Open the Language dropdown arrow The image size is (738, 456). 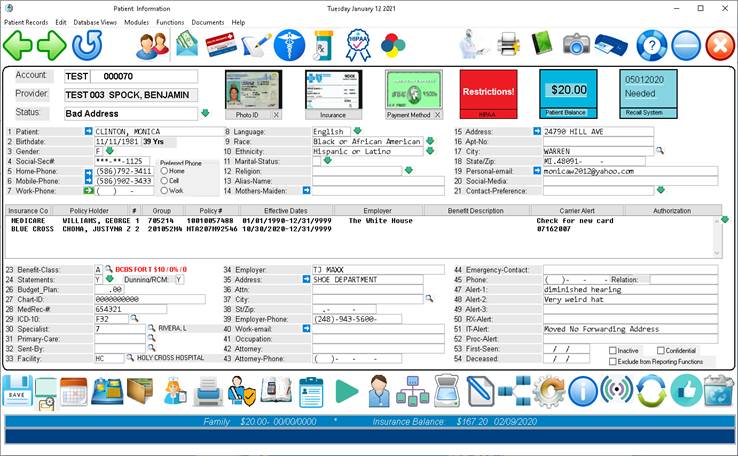click(x=355, y=131)
